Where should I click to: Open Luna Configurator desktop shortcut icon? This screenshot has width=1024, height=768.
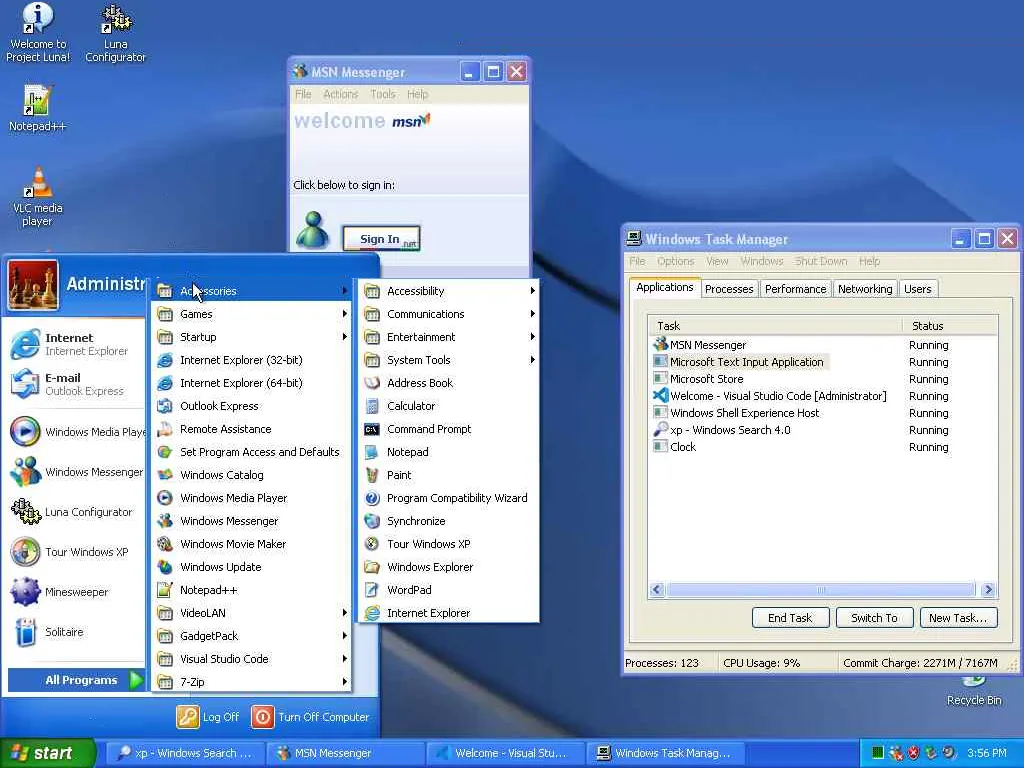tap(116, 34)
